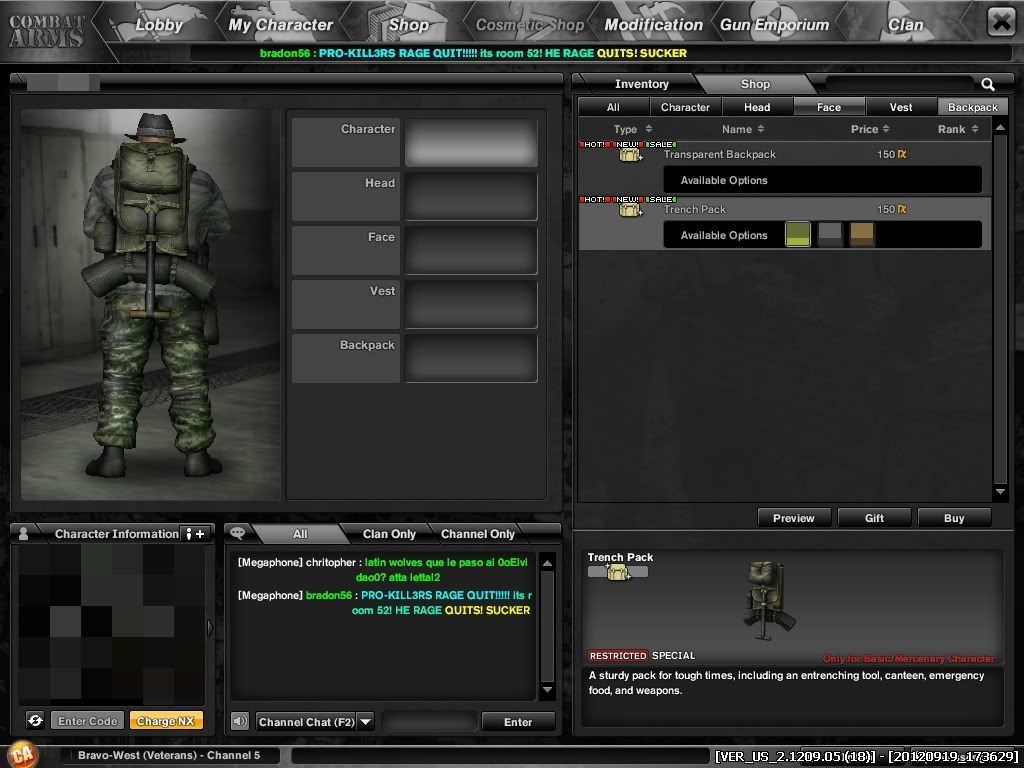Select the Face category filter
1024x768 pixels.
(828, 107)
